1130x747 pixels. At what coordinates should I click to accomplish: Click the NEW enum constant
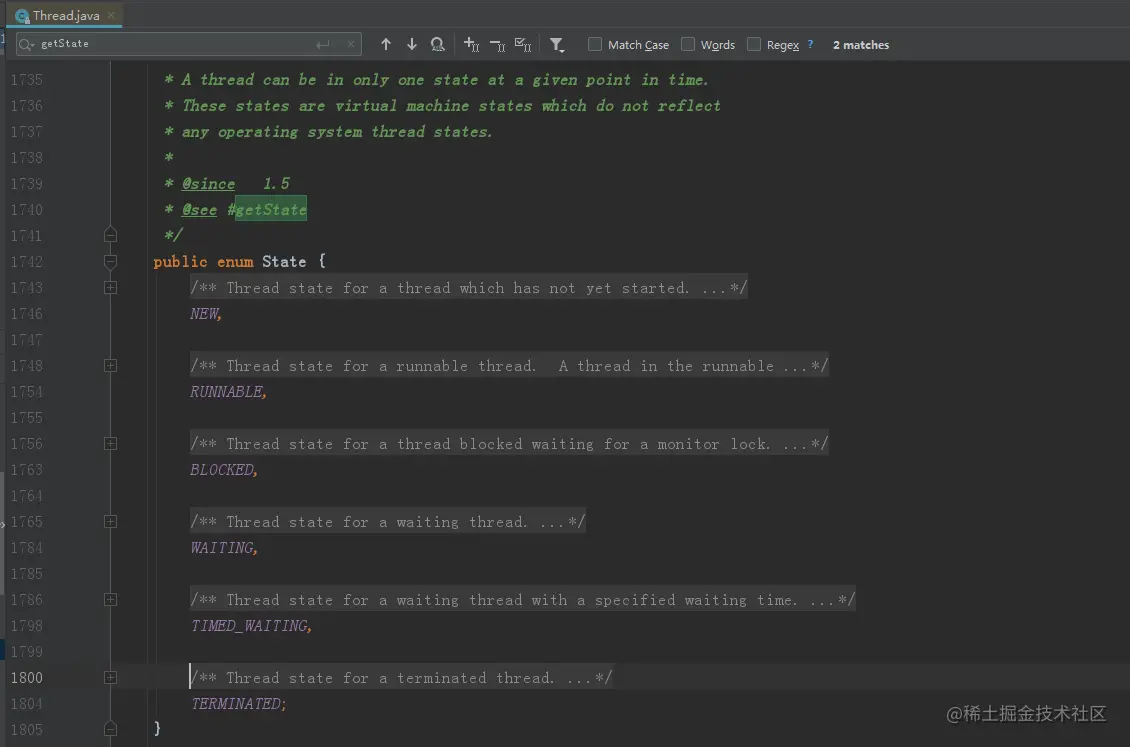pyautogui.click(x=205, y=313)
